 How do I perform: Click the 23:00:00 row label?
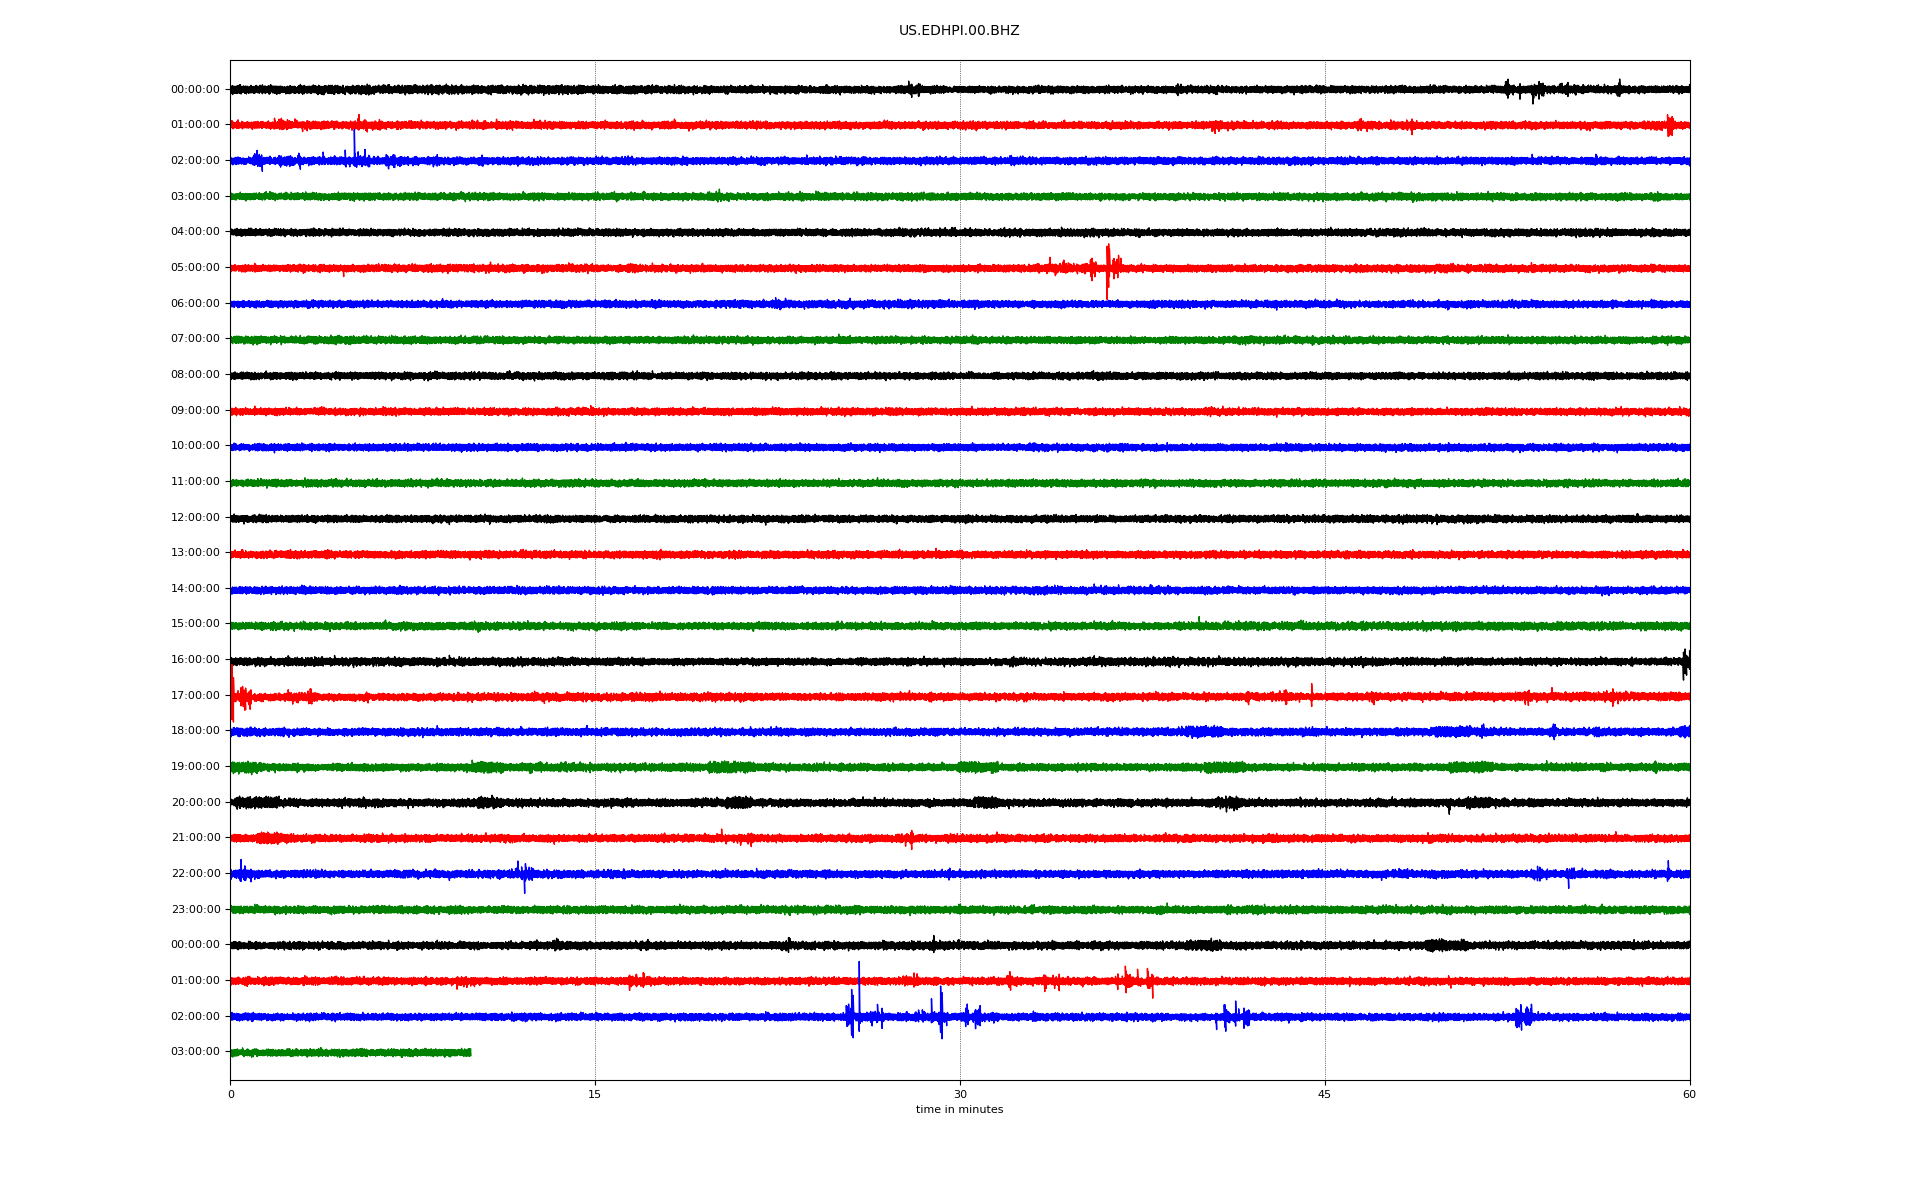coord(195,910)
